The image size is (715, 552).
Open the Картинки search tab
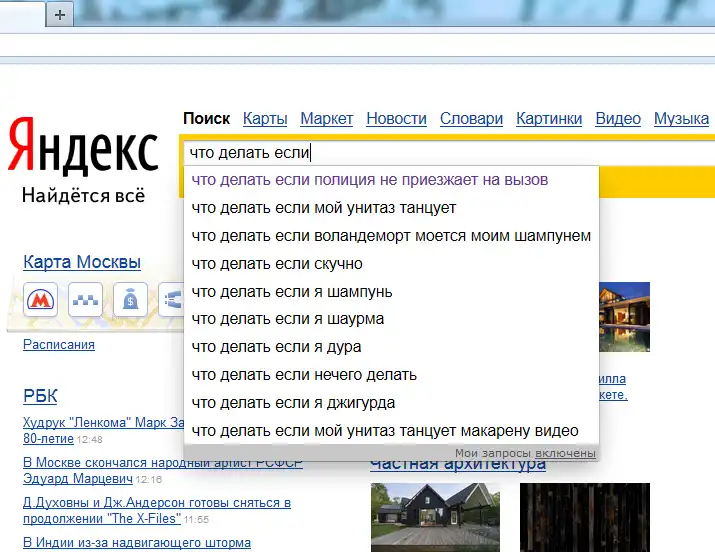pyautogui.click(x=549, y=118)
